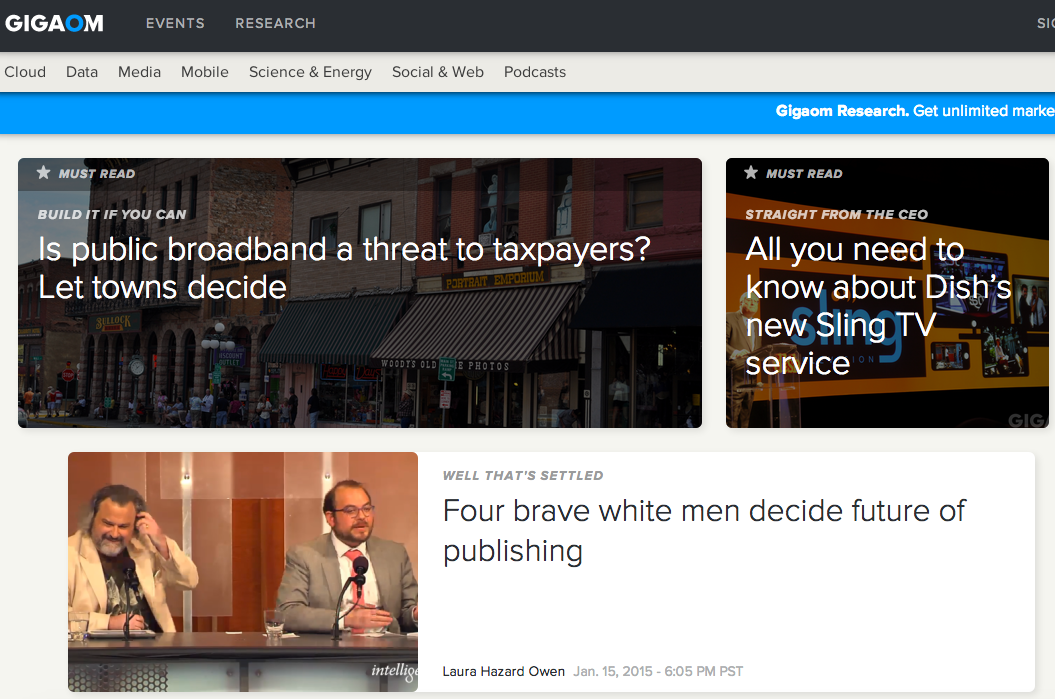The width and height of the screenshot is (1055, 699).
Task: Switch to Science & Energy category
Action: pyautogui.click(x=310, y=72)
